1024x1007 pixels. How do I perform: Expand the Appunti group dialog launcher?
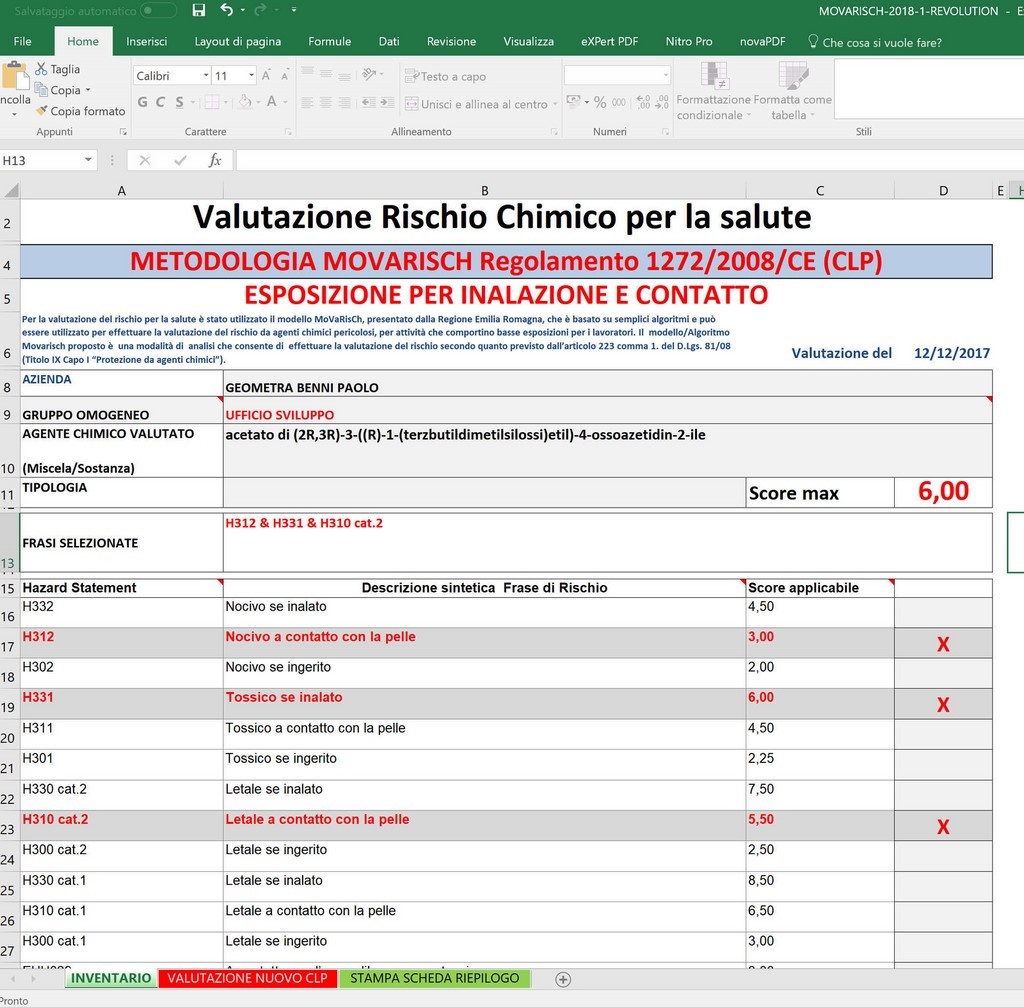(x=123, y=132)
